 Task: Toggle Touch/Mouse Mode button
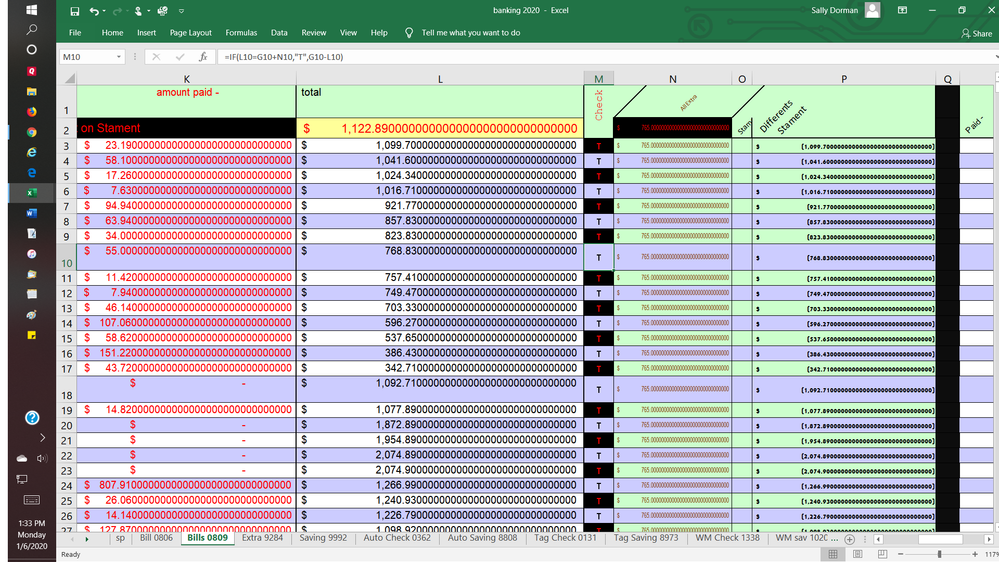[138, 11]
